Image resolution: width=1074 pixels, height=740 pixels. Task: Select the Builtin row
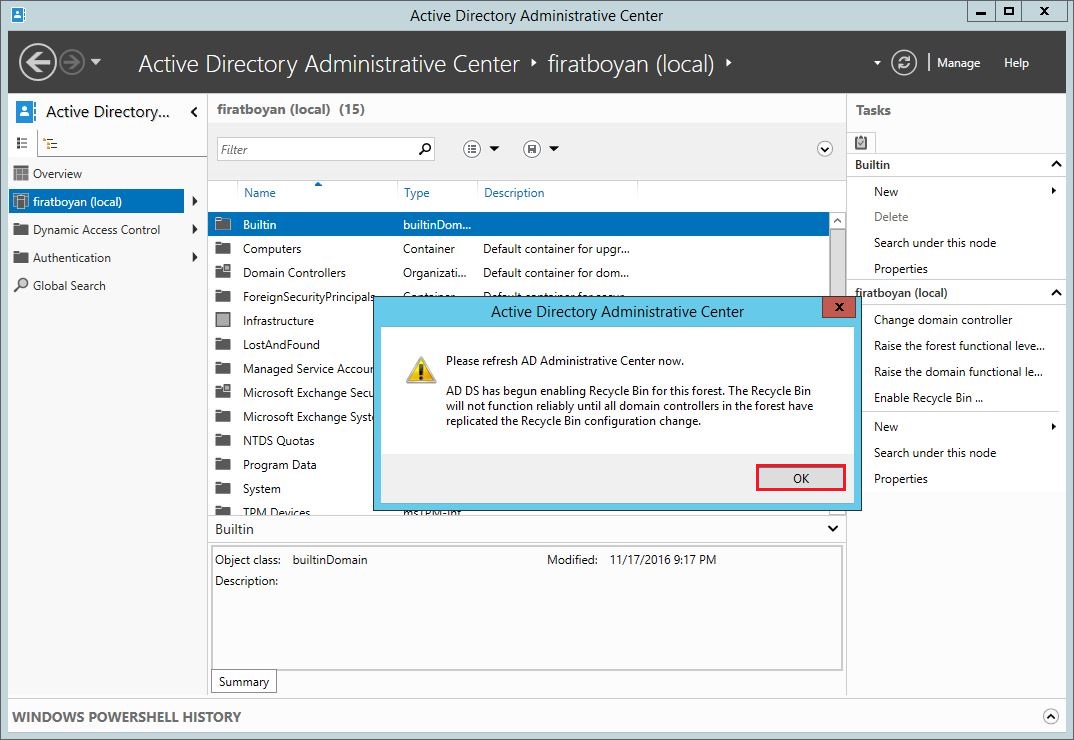pyautogui.click(x=519, y=224)
